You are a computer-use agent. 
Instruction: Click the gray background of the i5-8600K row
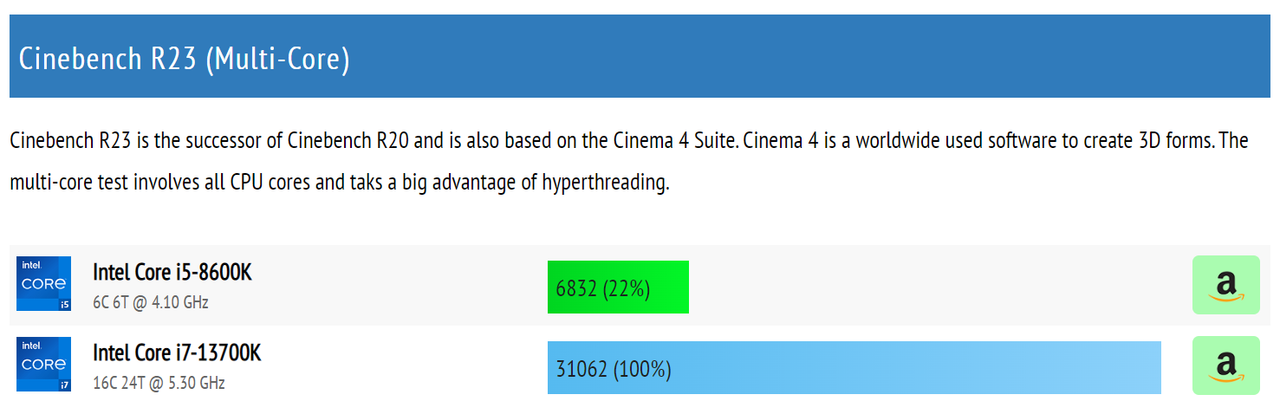pyautogui.click(x=400, y=285)
